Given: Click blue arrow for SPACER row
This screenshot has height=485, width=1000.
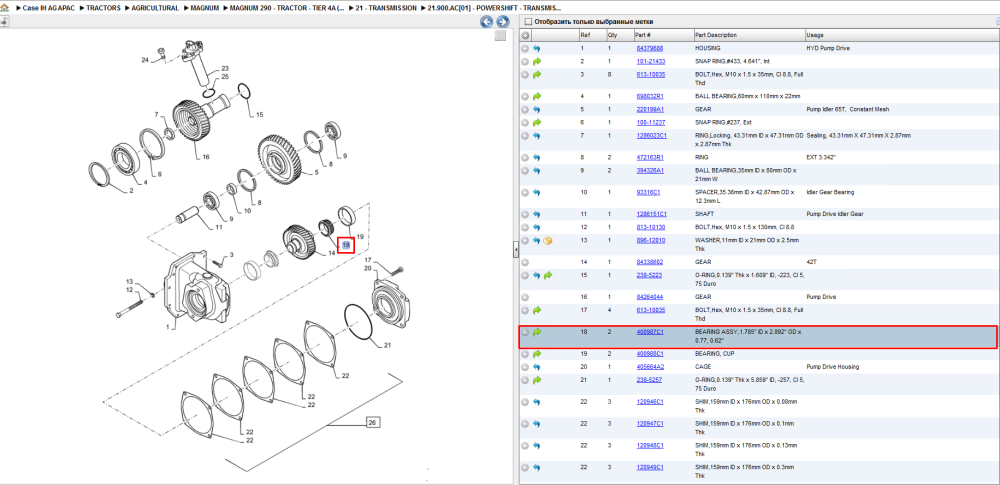Looking at the screenshot, I should (536, 192).
